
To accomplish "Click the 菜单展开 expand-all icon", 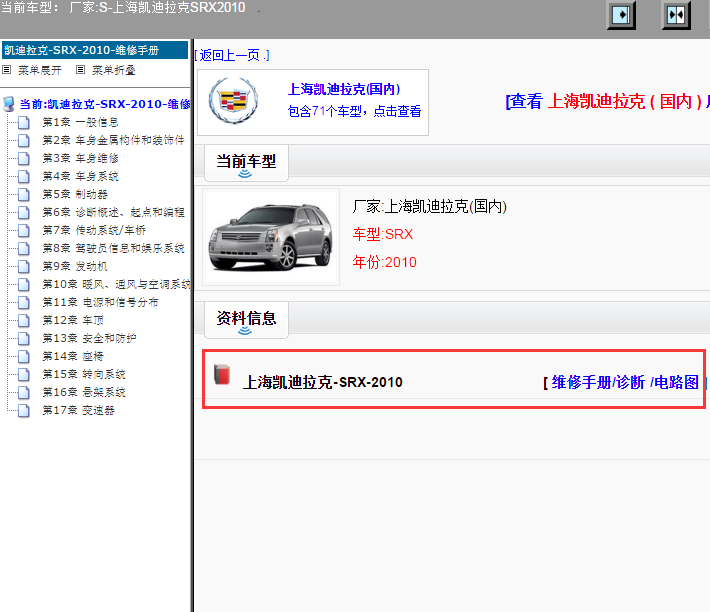I will click(6, 70).
